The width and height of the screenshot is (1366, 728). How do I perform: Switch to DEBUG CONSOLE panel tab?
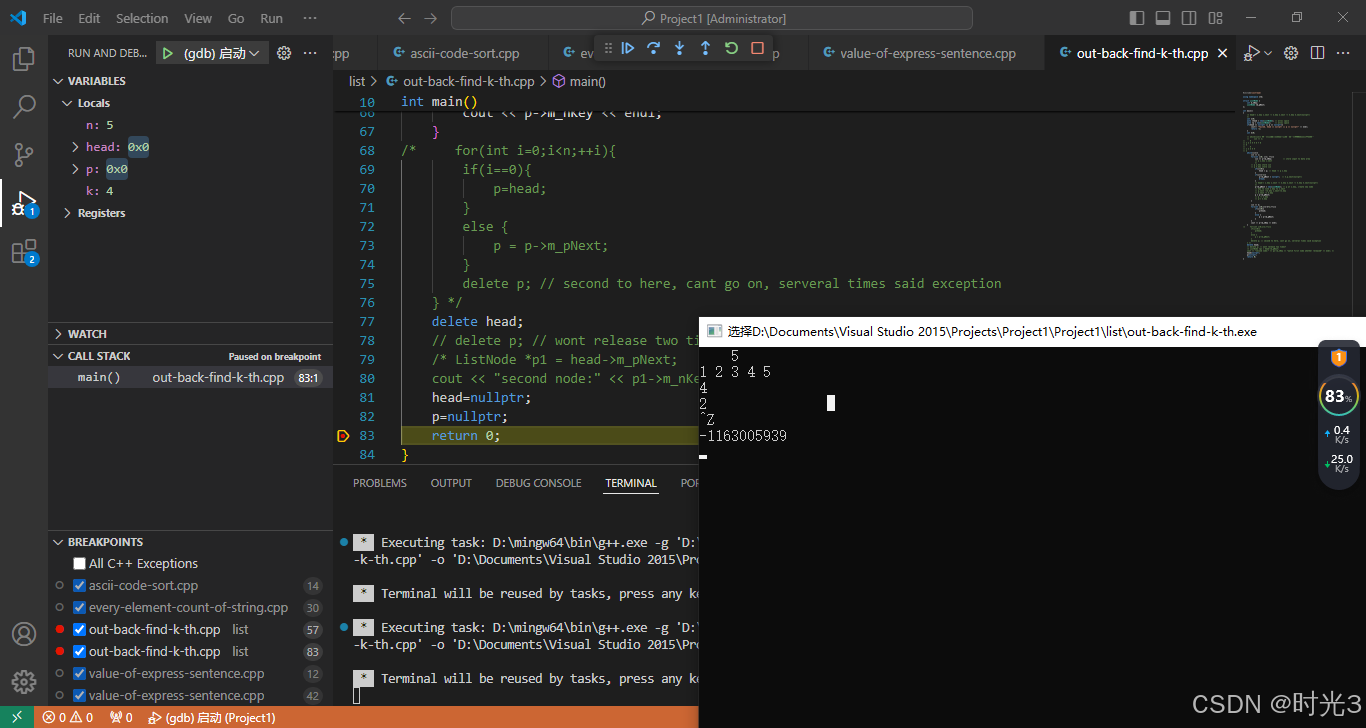click(x=538, y=483)
